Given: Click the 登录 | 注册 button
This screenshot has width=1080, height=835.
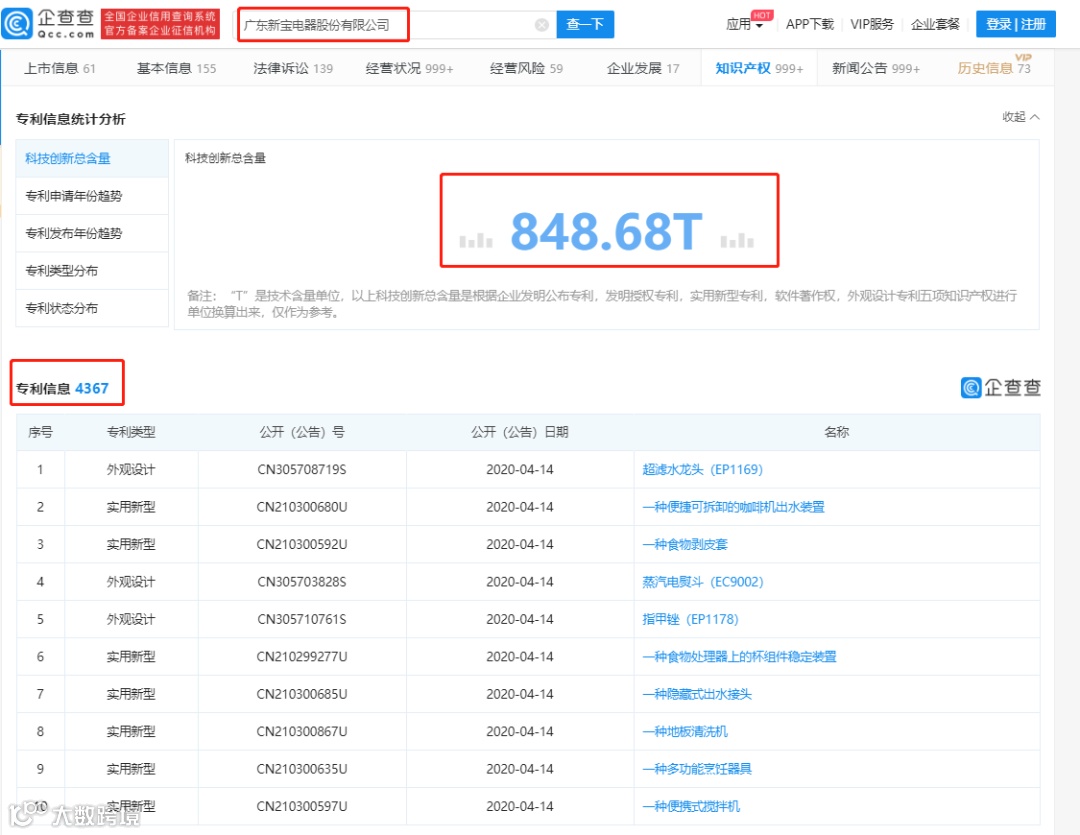Looking at the screenshot, I should pos(1015,24).
